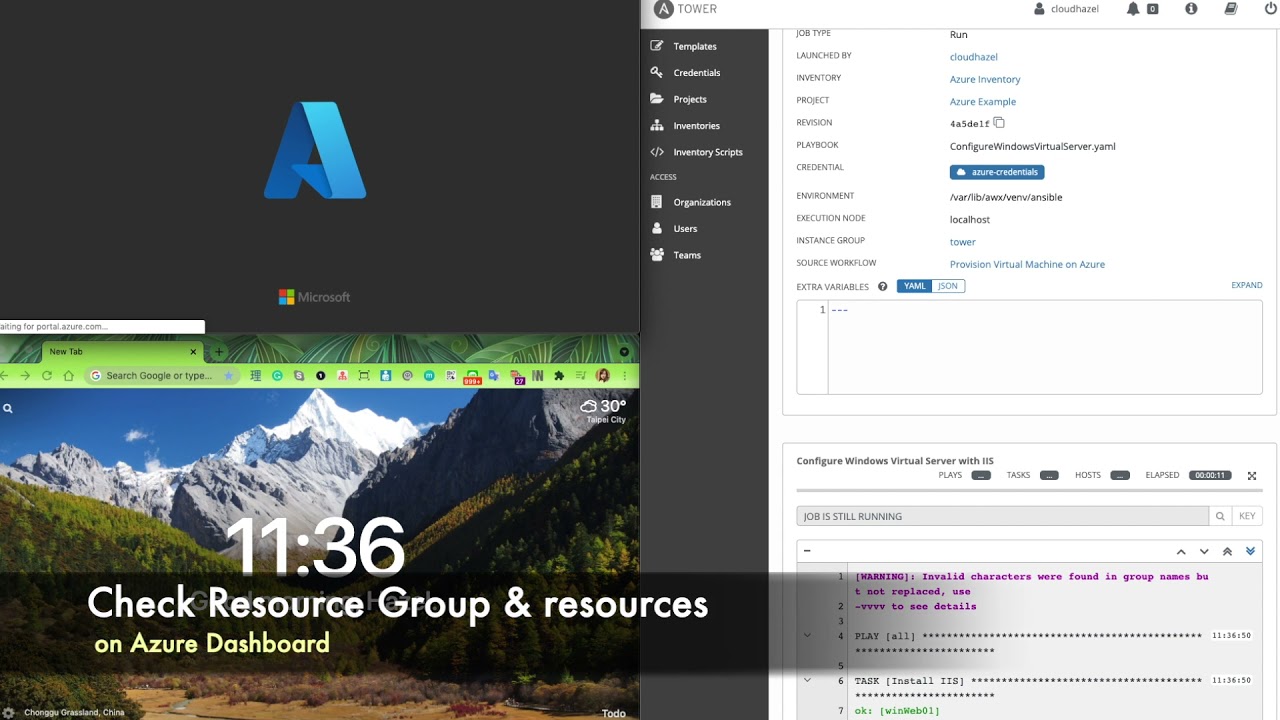
Task: Open the Azure Inventory link
Action: (x=985, y=79)
